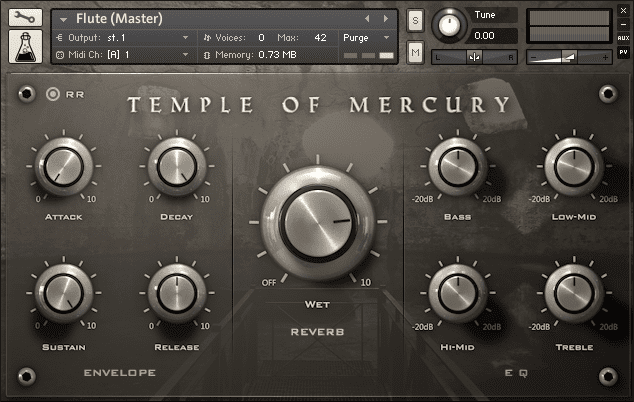Click the Low-Mid EQ knob

tap(574, 166)
